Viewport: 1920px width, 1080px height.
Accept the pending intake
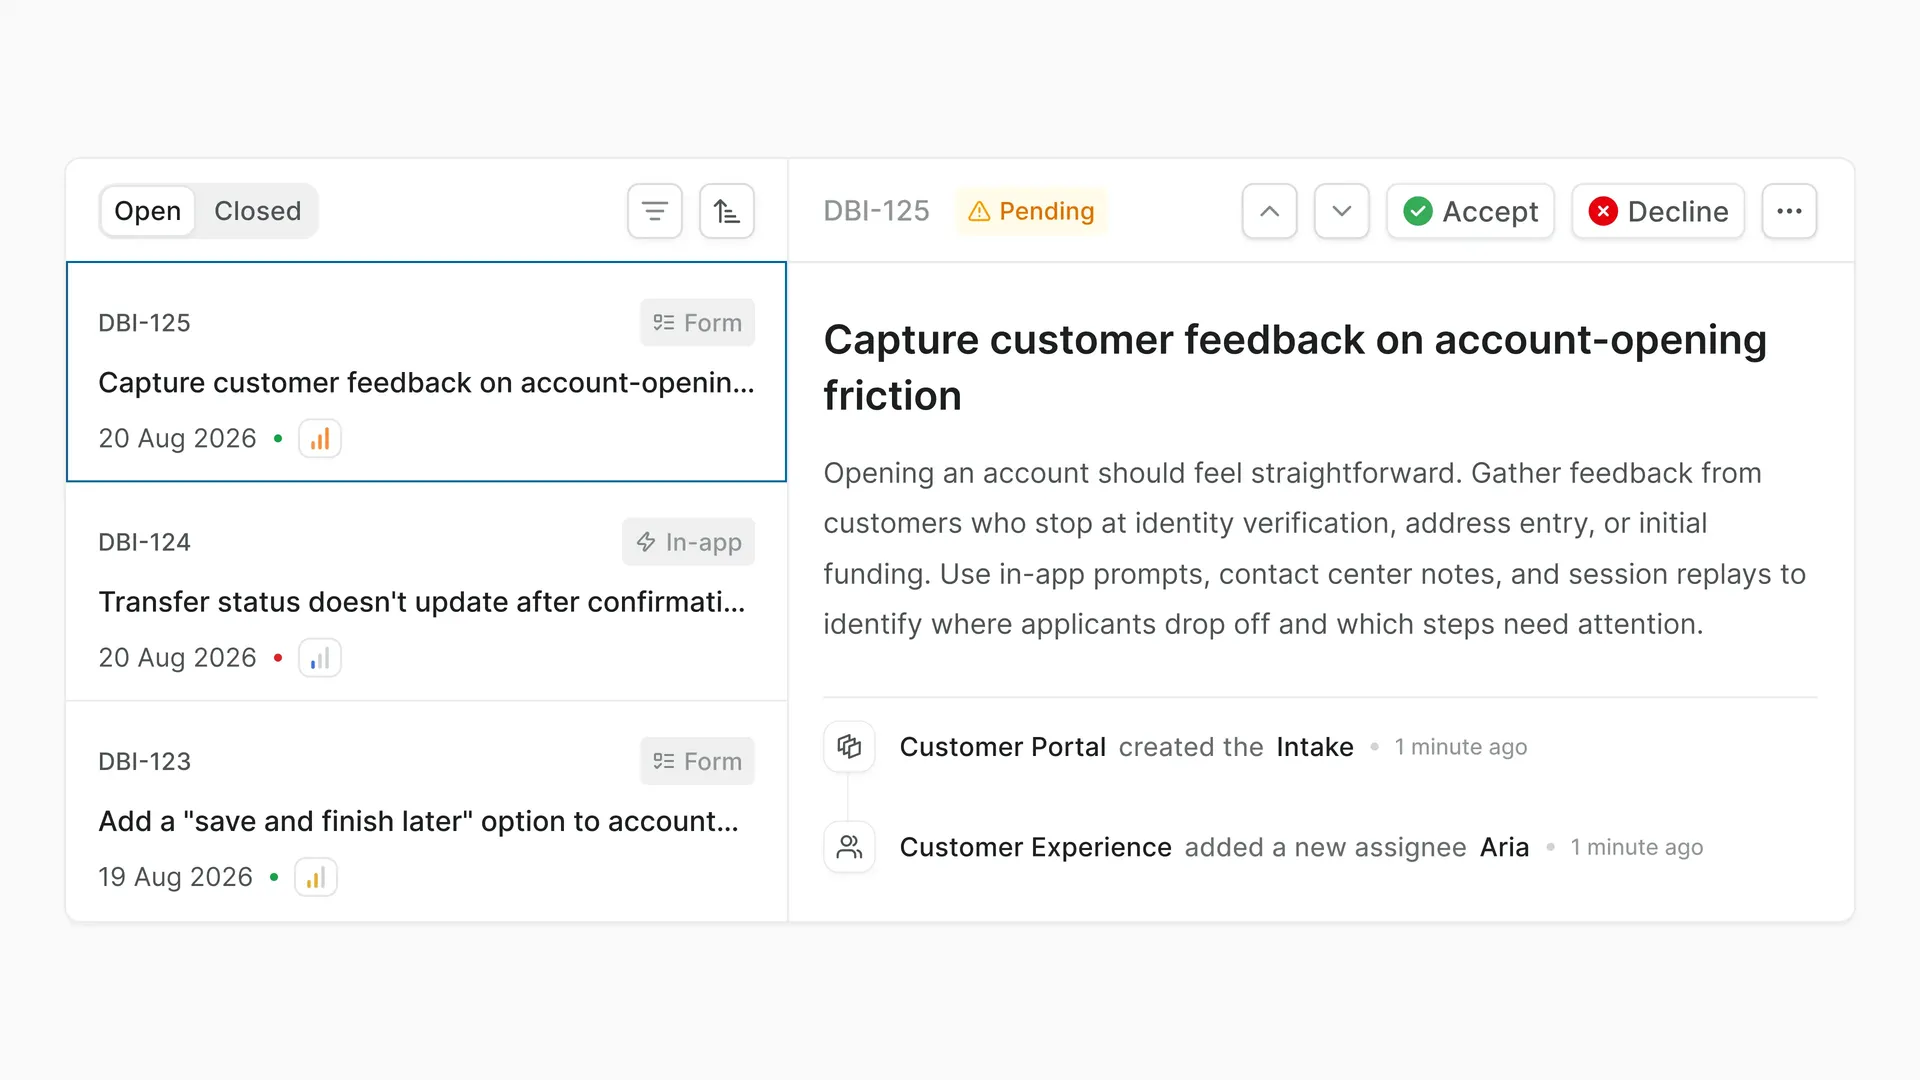[1470, 211]
